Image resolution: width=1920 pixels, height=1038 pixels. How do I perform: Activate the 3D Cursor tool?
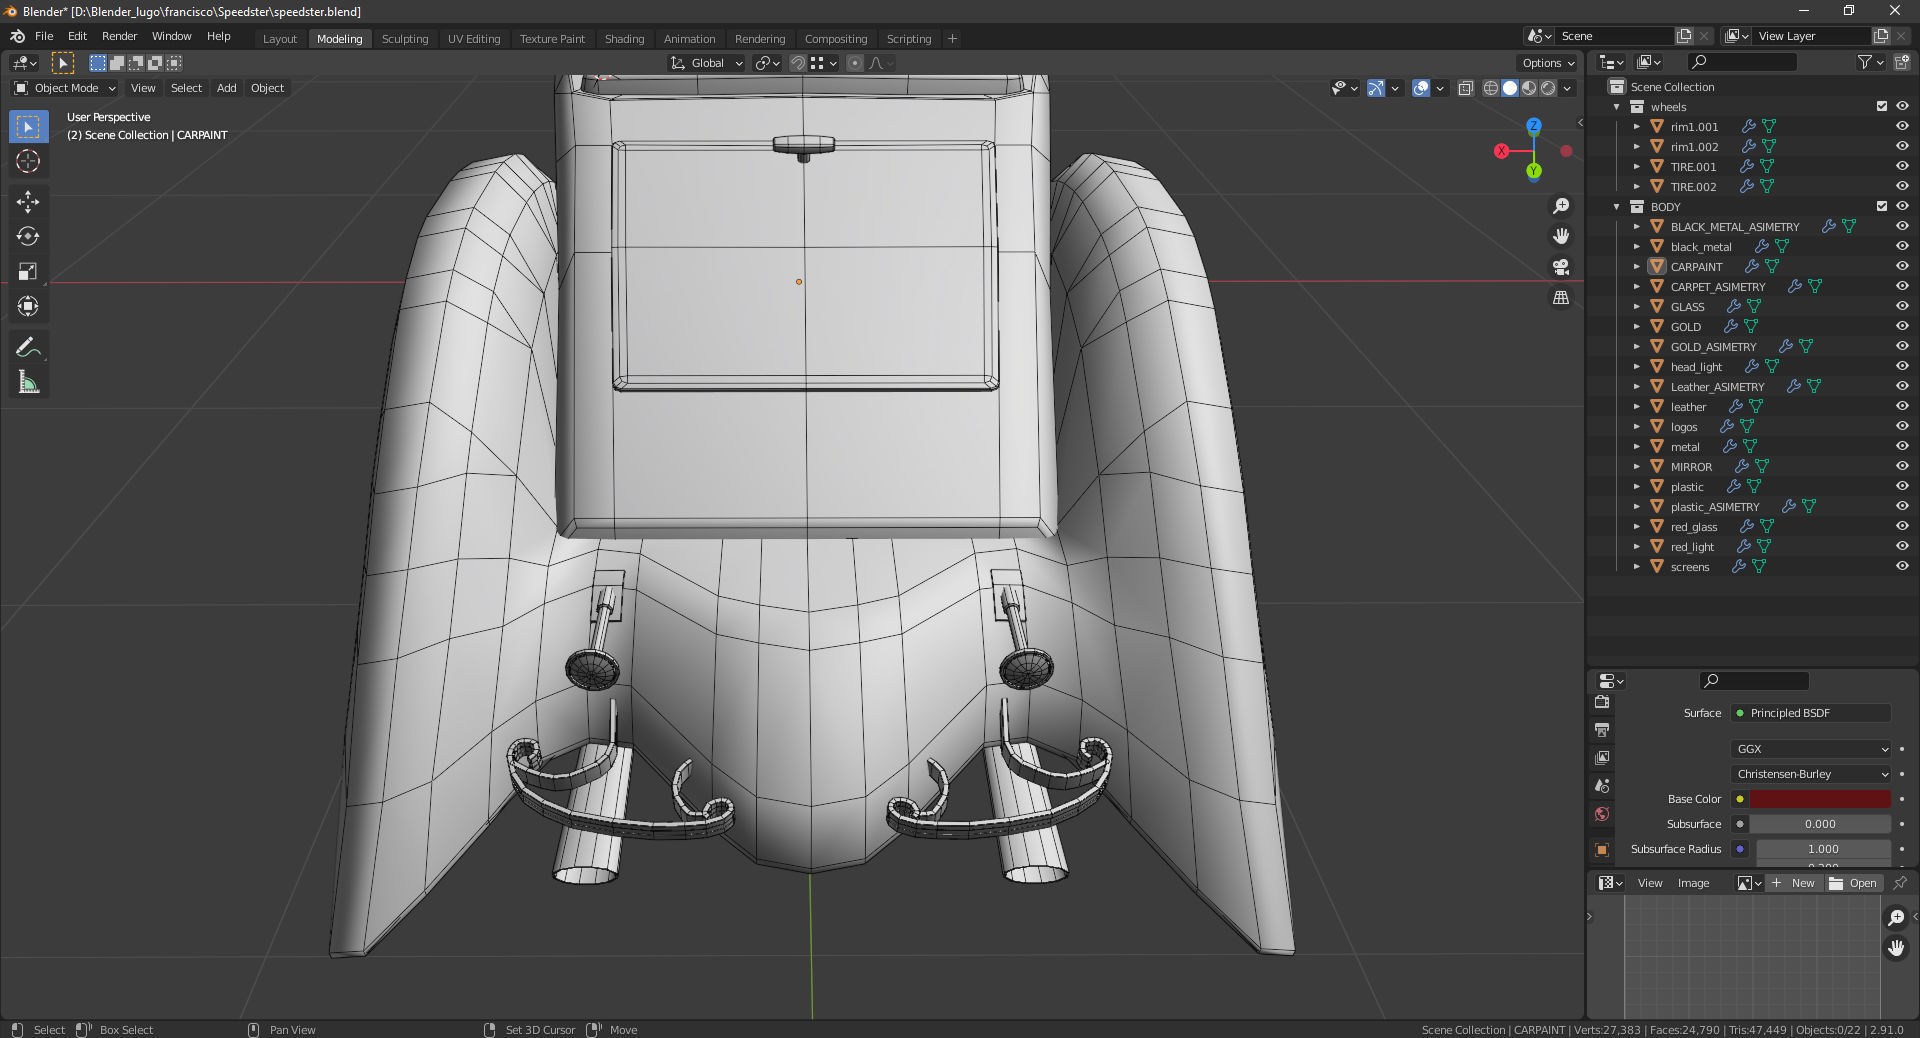pos(28,161)
